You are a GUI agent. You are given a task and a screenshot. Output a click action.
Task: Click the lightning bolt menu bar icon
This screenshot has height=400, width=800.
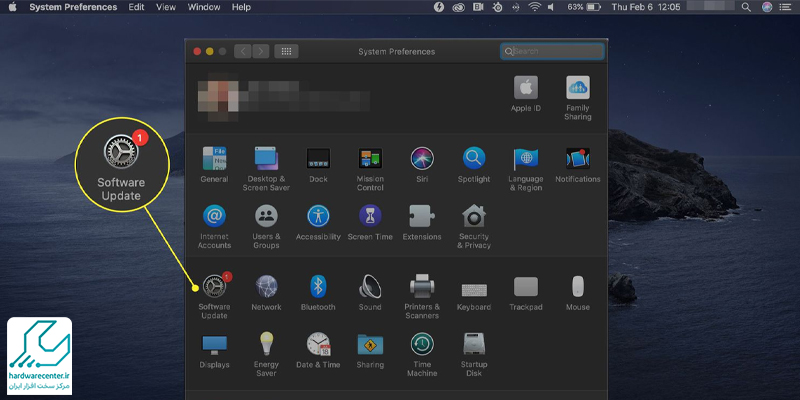click(439, 7)
